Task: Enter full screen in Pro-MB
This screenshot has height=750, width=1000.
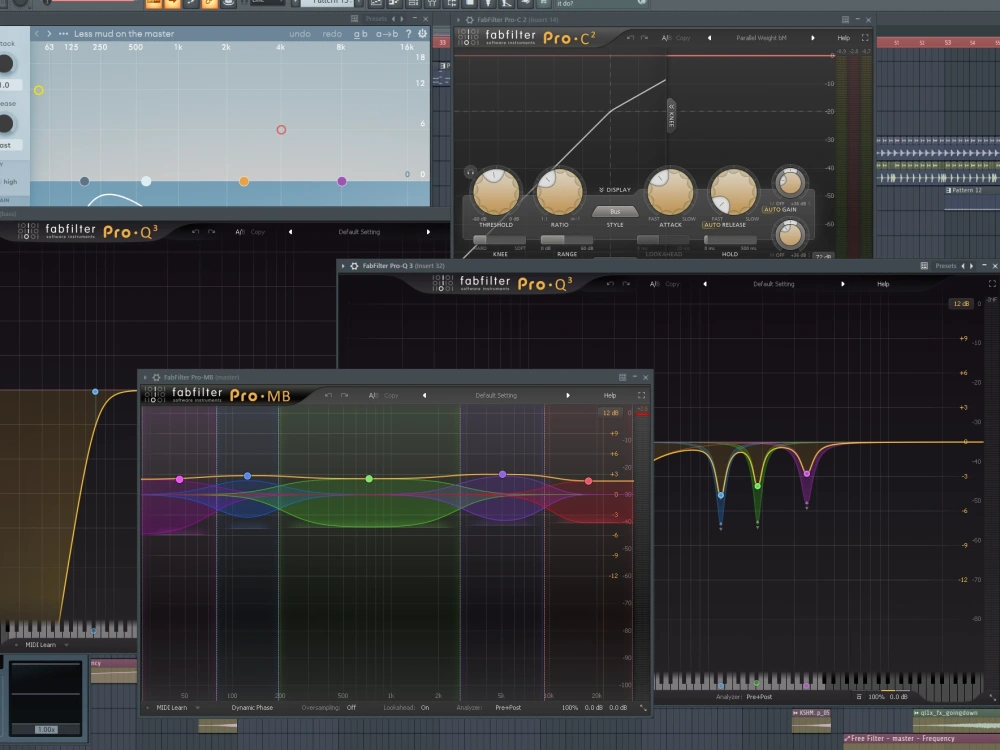Action: [642, 395]
